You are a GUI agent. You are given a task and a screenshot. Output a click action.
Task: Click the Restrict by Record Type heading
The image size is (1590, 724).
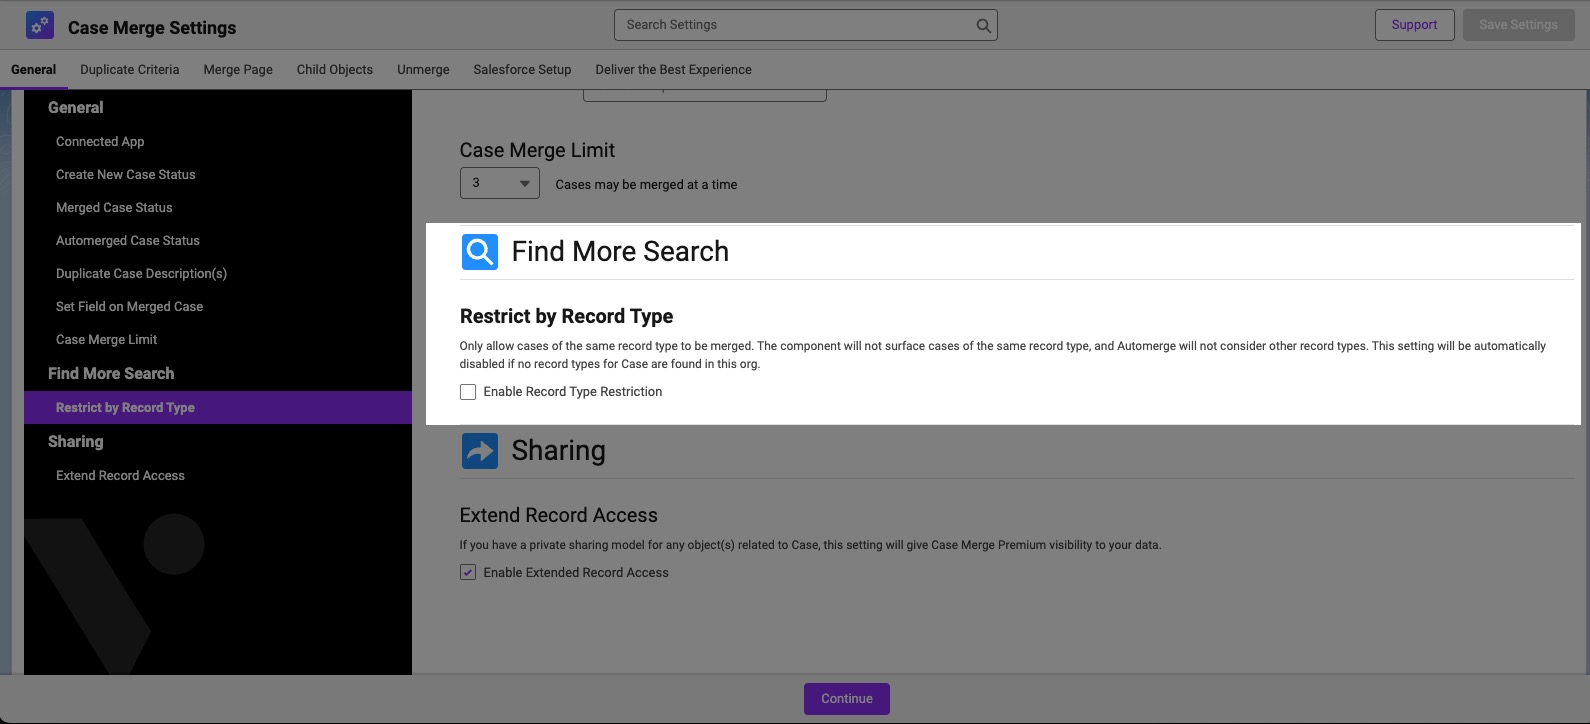[567, 317]
